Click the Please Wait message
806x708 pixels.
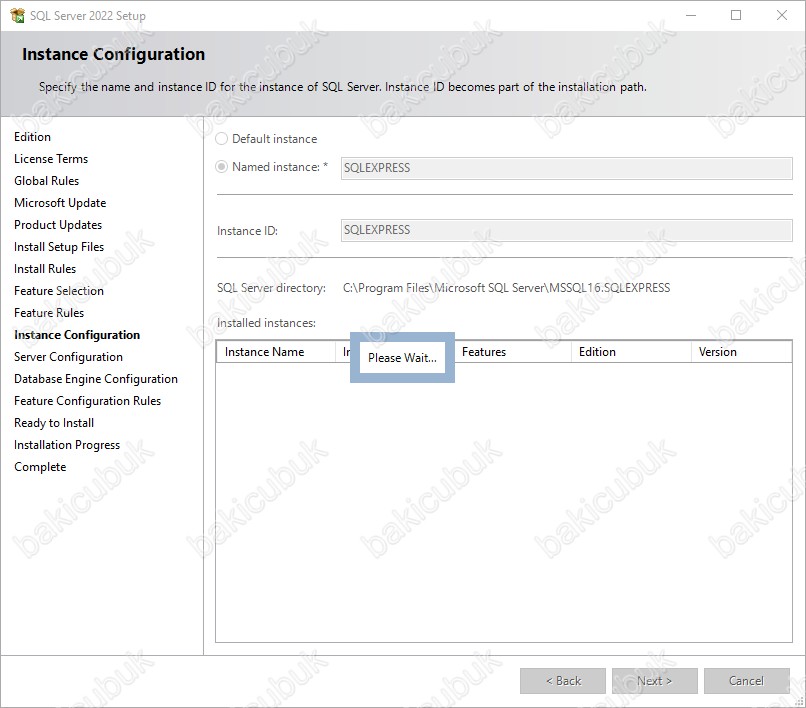coord(402,358)
